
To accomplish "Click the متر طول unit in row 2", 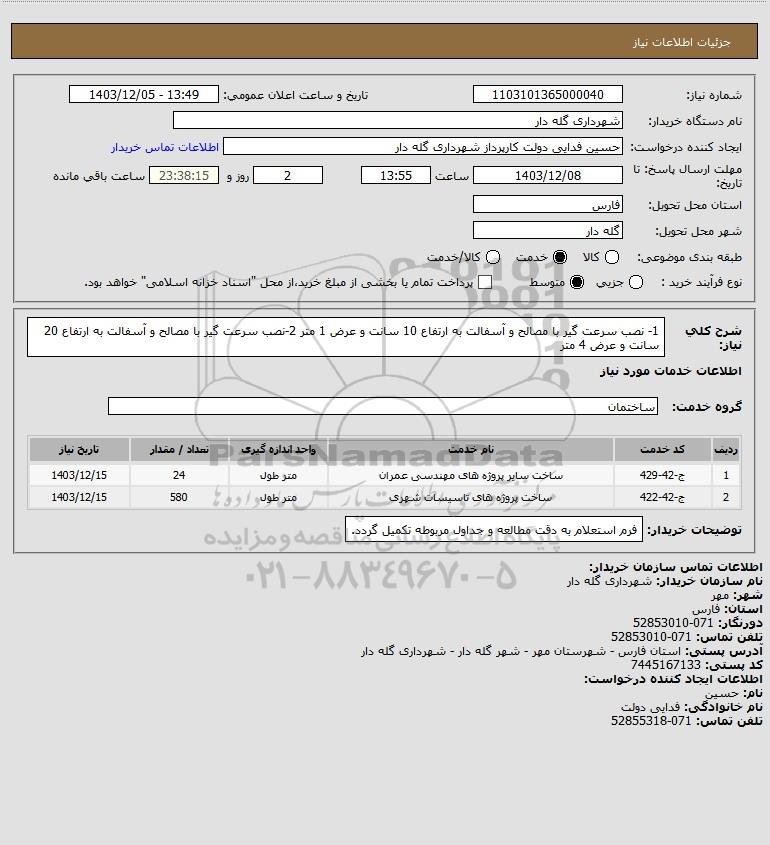I will pyautogui.click(x=279, y=497).
